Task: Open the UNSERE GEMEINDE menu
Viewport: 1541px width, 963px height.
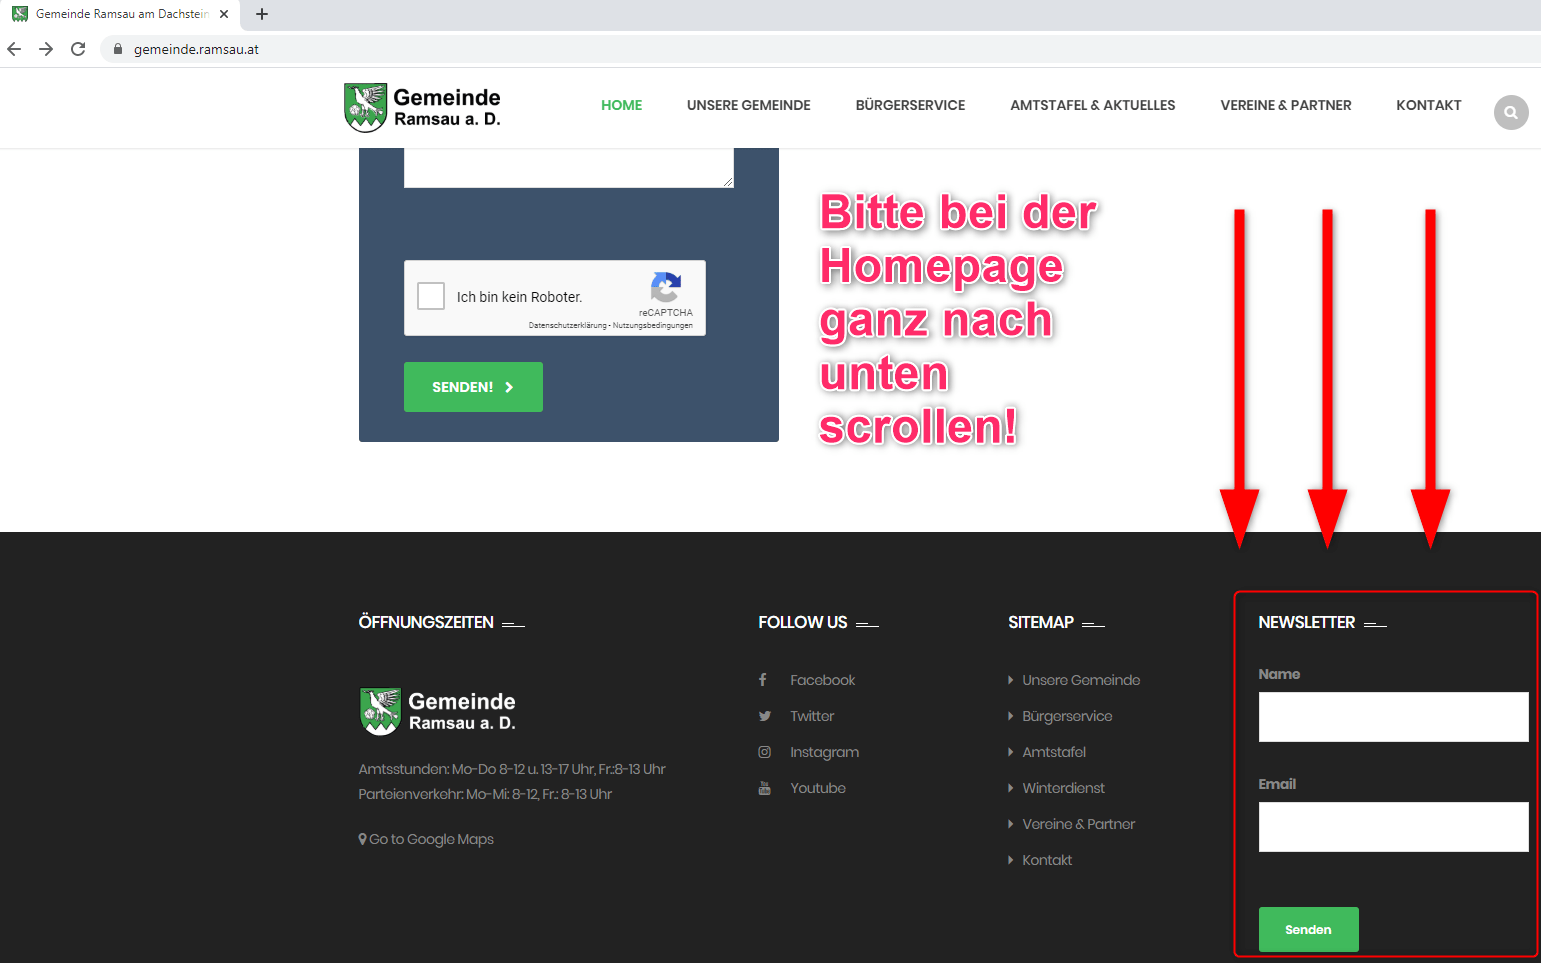Action: (x=748, y=105)
